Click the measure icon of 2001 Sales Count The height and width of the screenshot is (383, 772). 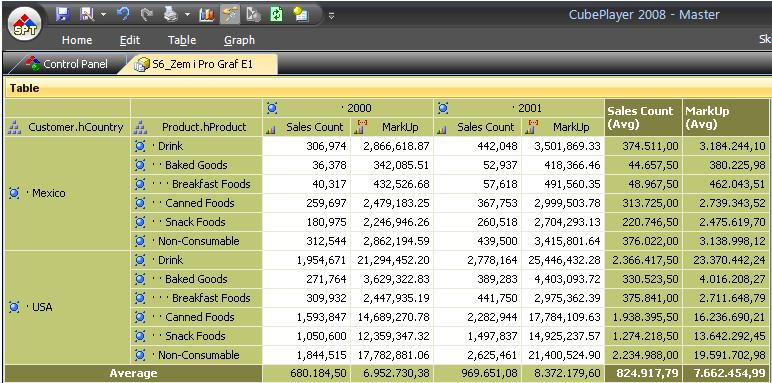(x=442, y=128)
